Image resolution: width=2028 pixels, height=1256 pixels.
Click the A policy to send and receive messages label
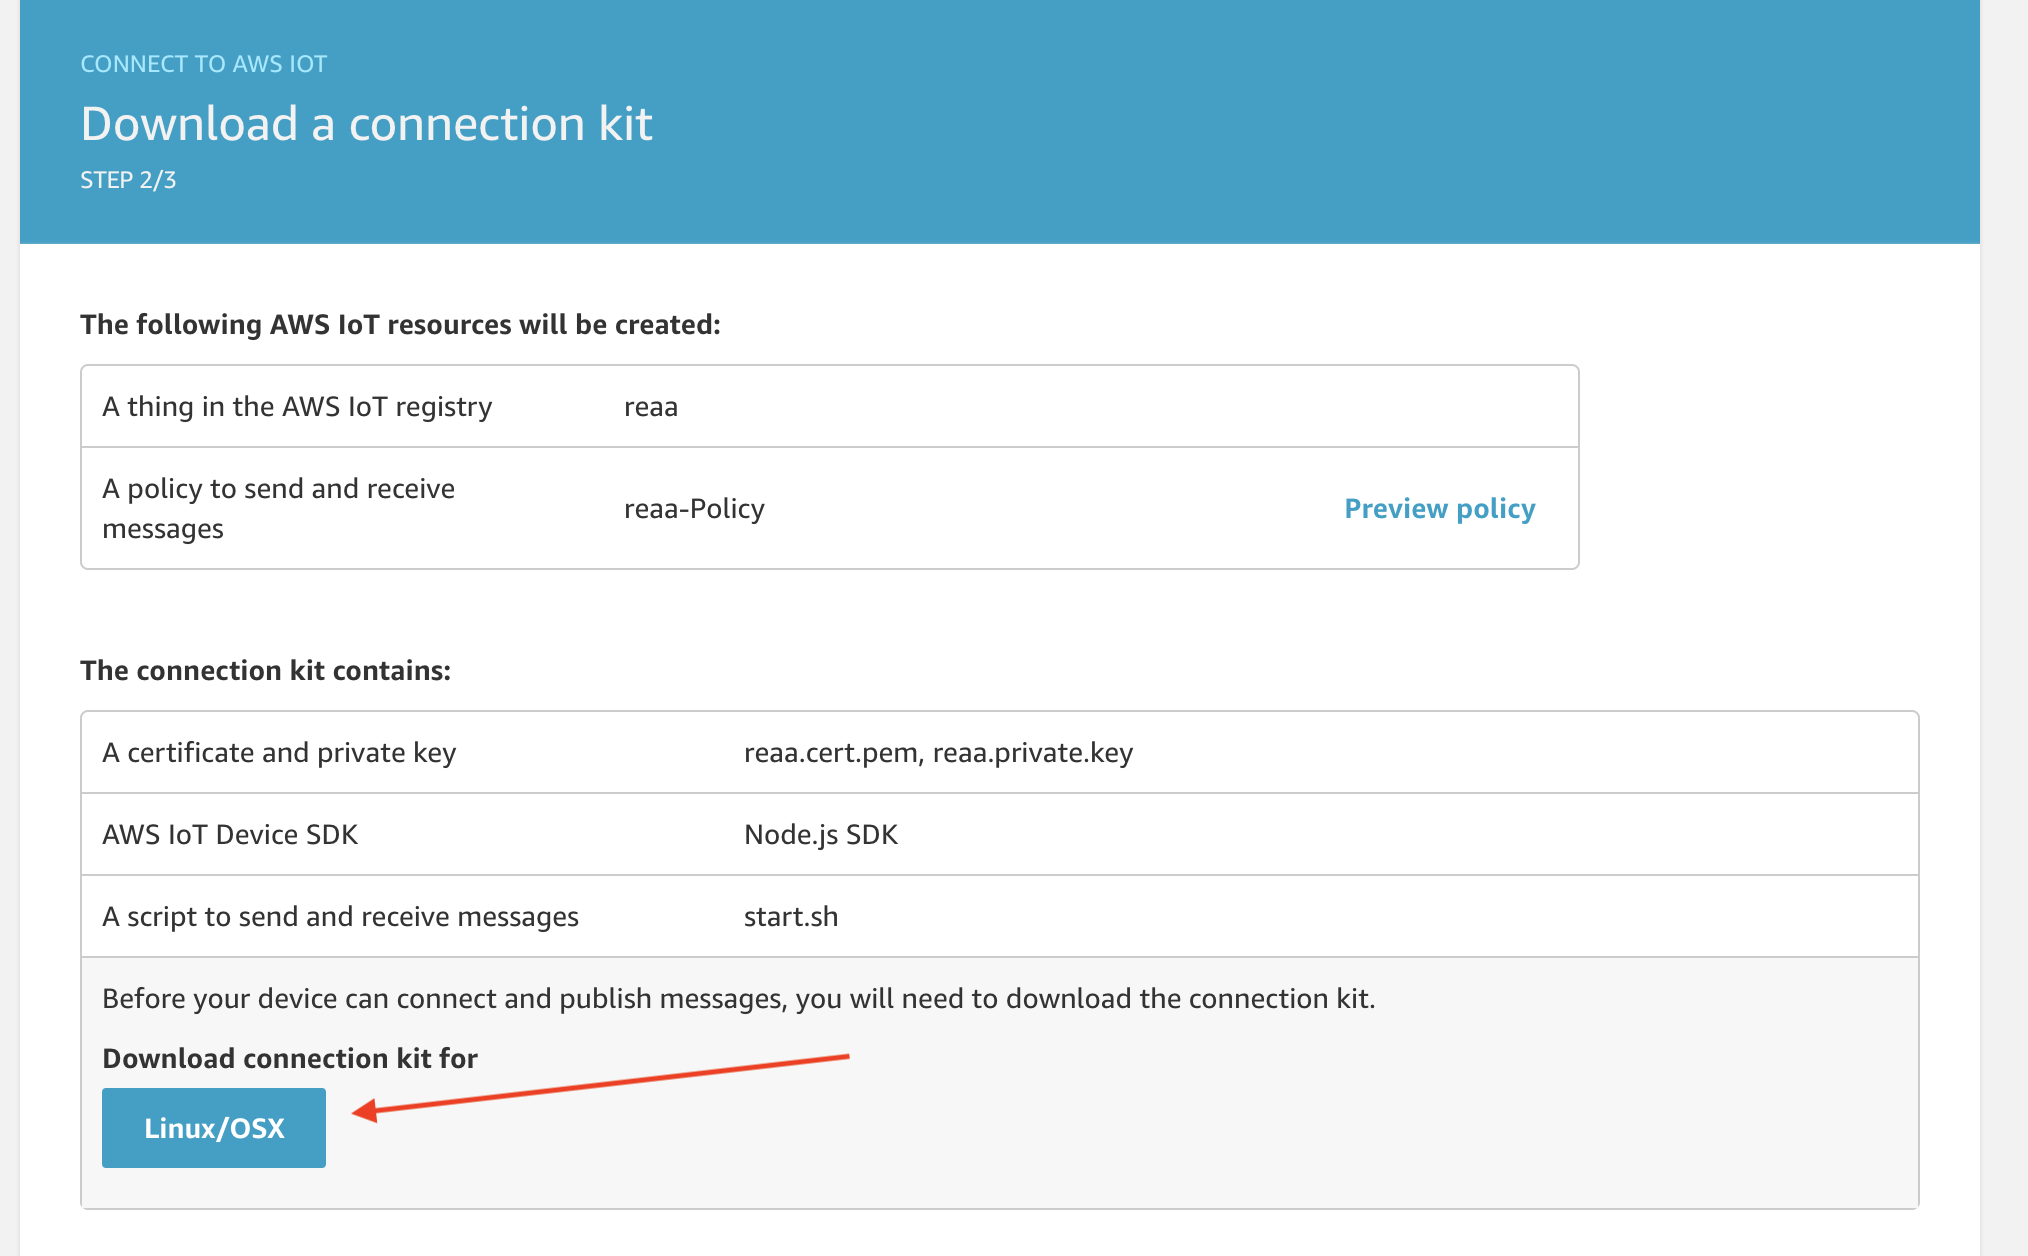coord(279,508)
